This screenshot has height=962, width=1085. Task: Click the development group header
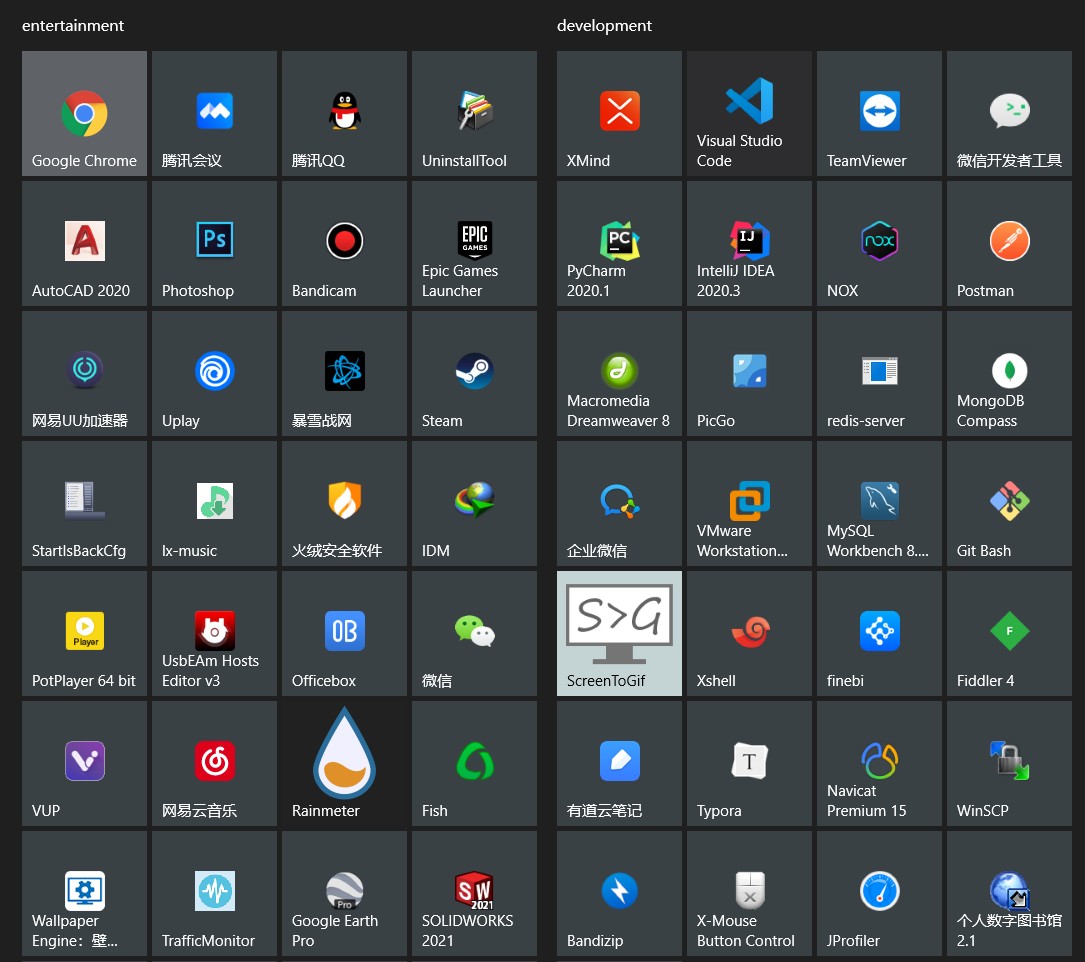(604, 26)
